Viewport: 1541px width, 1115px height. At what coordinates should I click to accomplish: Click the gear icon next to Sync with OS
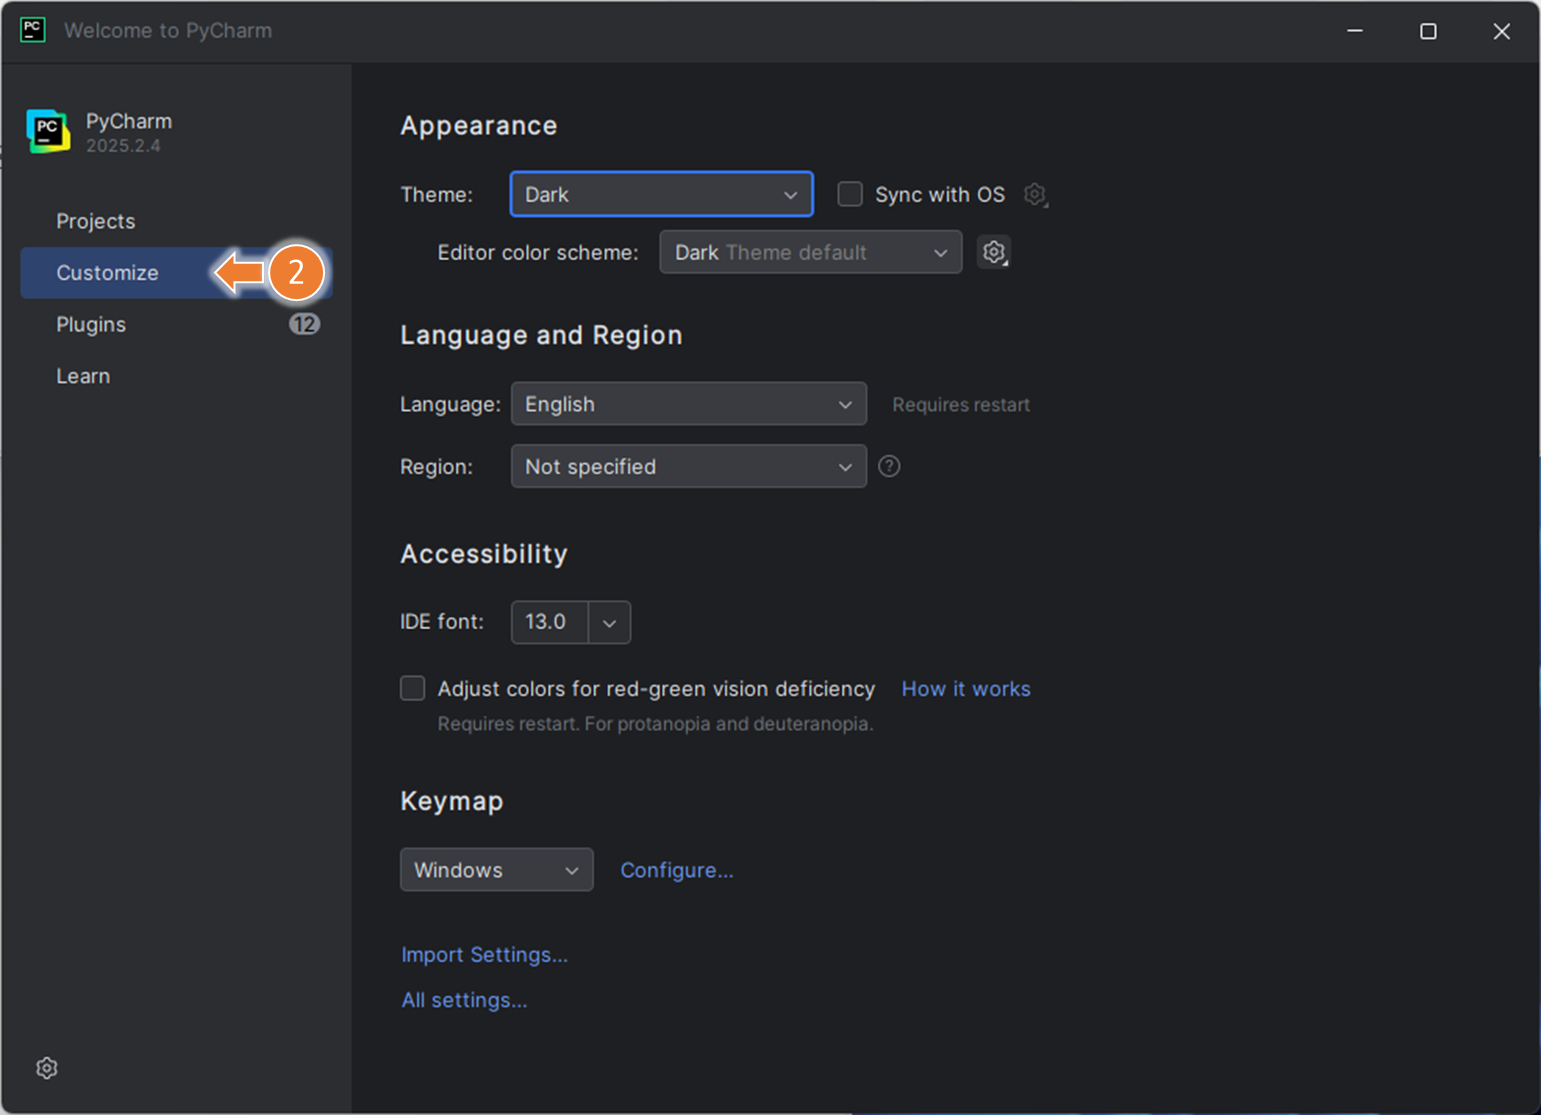(1036, 194)
